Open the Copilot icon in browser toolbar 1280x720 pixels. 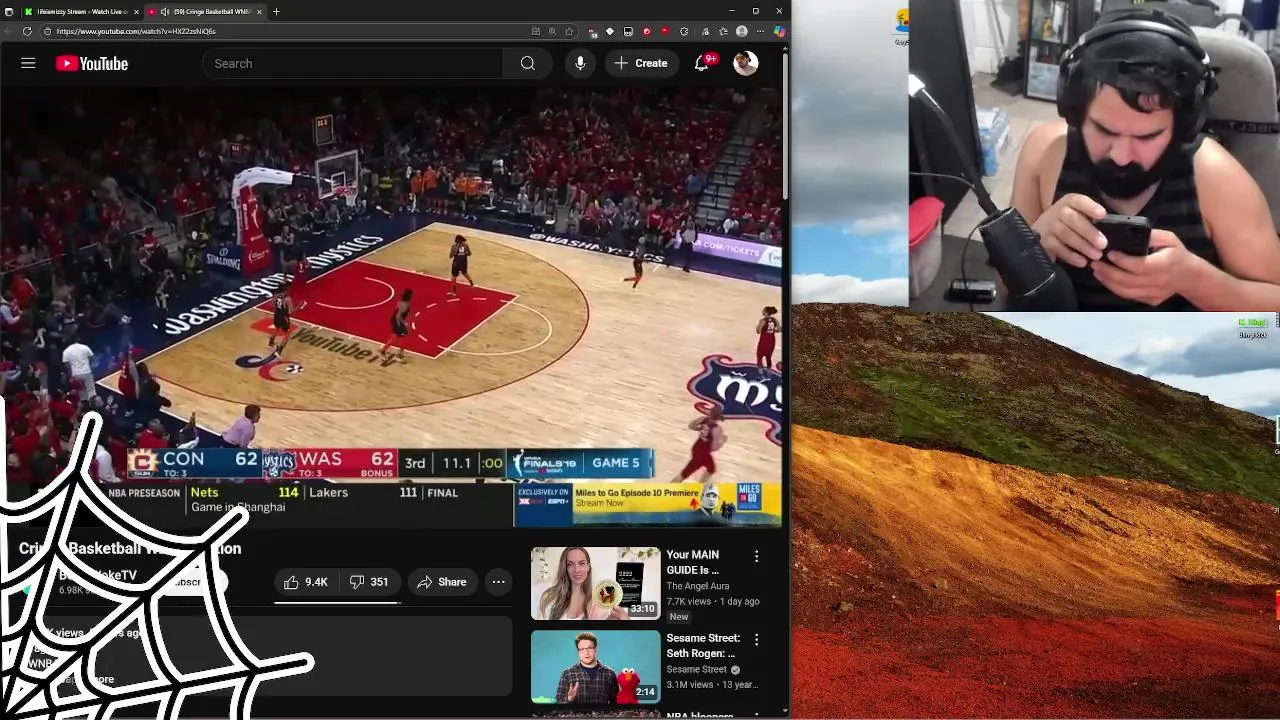click(x=779, y=31)
